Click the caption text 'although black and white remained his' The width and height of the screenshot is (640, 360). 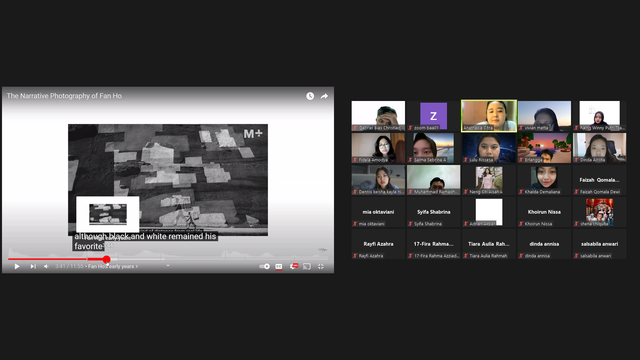point(145,236)
